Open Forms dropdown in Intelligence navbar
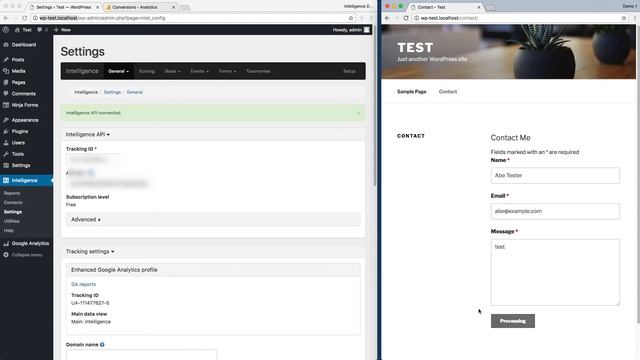This screenshot has width=640, height=360. click(x=227, y=71)
